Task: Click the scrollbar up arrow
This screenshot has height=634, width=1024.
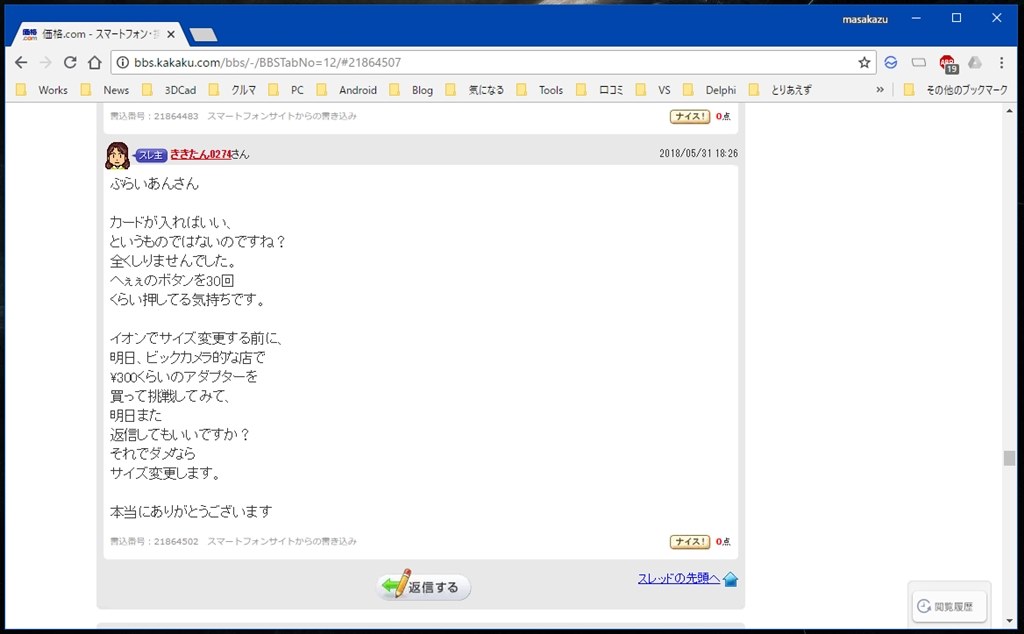Action: 1010,112
